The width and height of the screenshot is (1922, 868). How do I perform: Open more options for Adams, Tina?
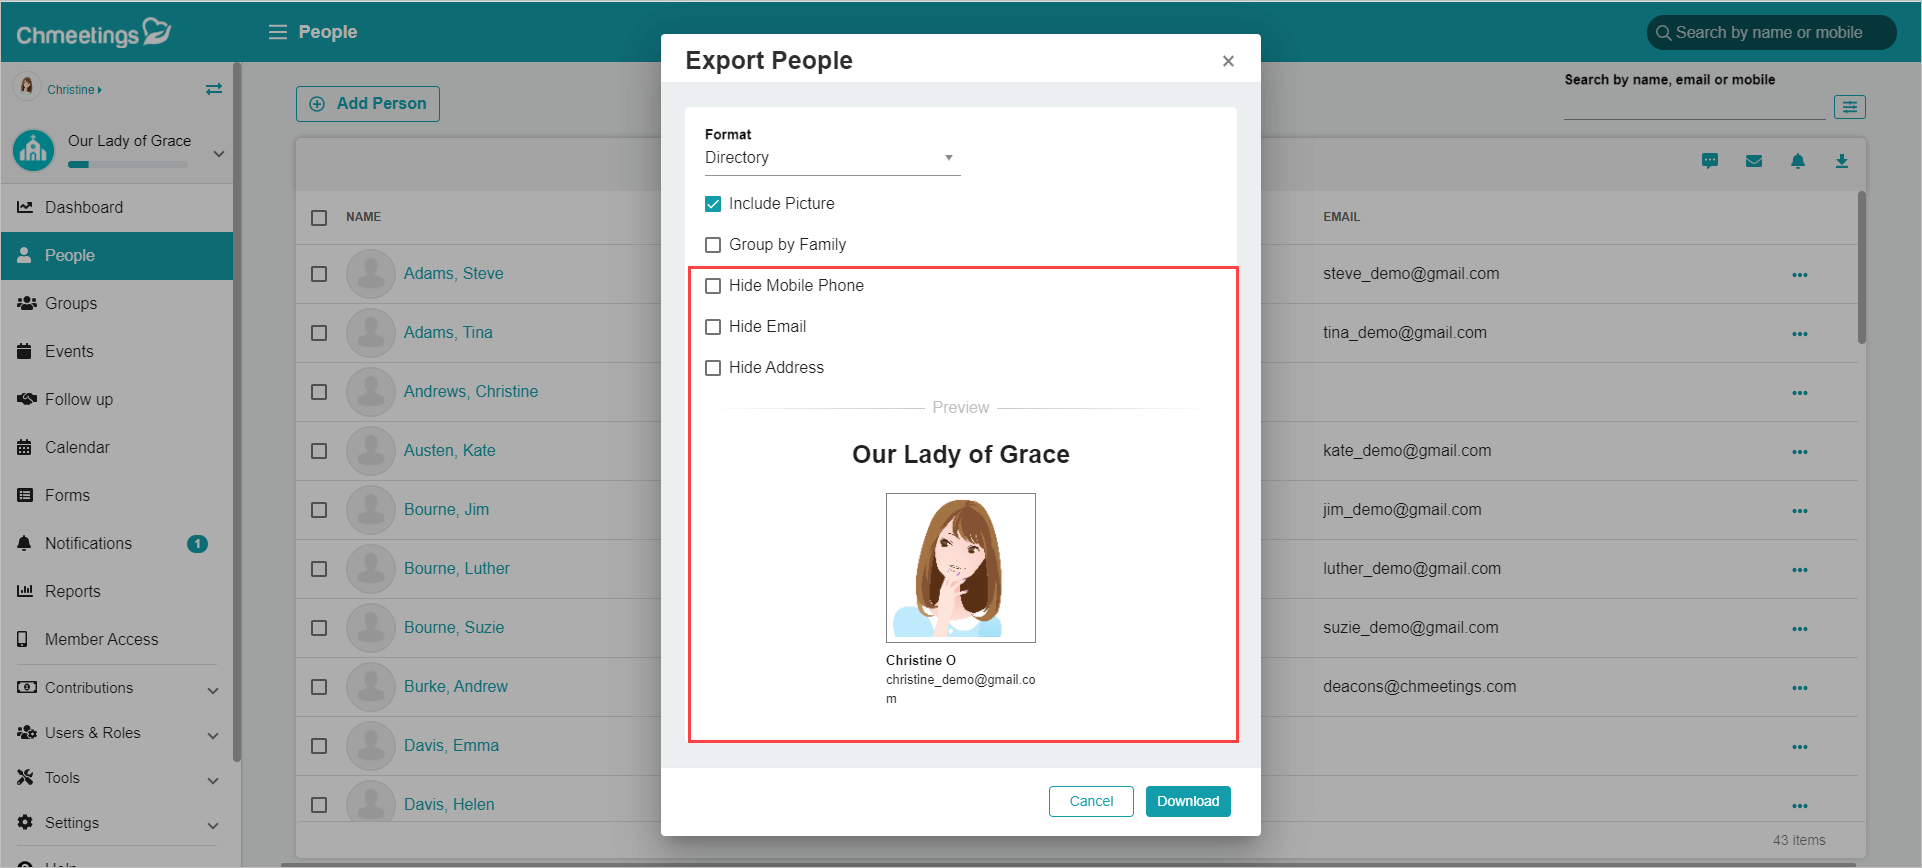click(1800, 334)
